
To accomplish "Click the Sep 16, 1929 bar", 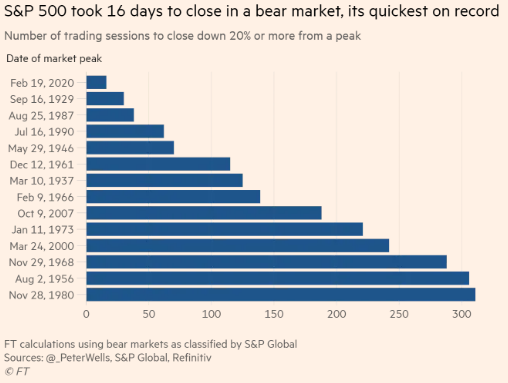I will click(x=105, y=99).
